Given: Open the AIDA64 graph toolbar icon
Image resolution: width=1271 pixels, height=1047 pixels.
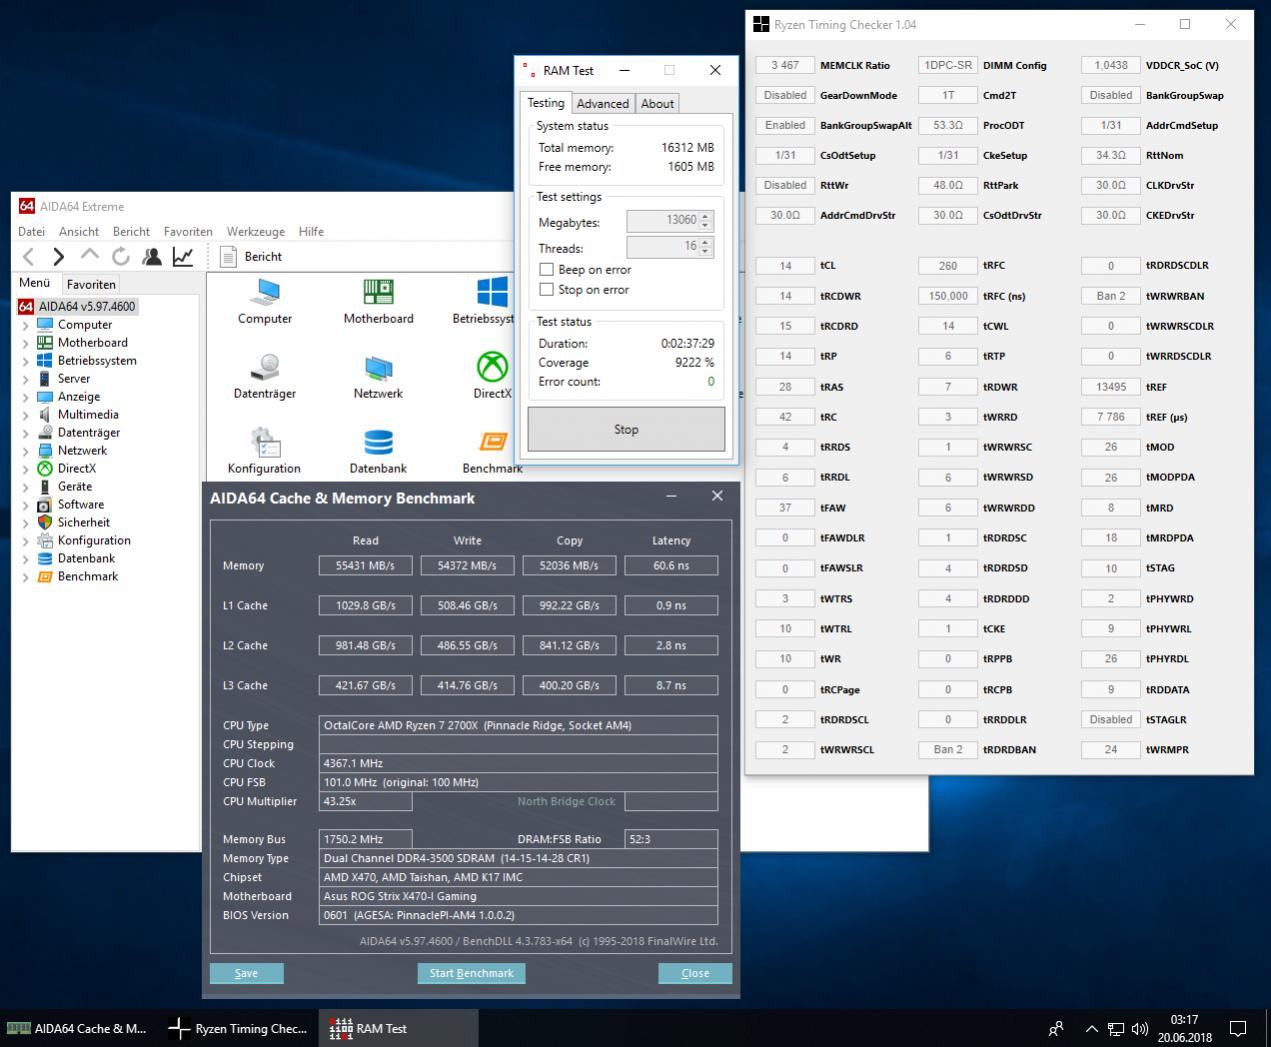Looking at the screenshot, I should pyautogui.click(x=183, y=257).
